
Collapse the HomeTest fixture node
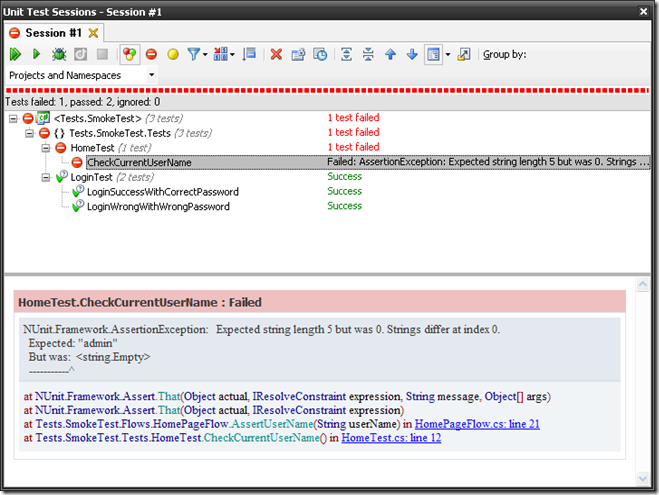tap(46, 148)
